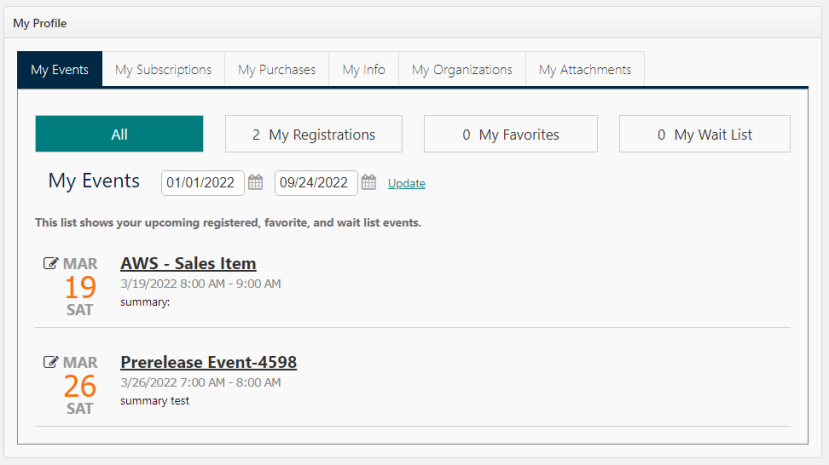Click text '3/19/2022 8:00 AM - 9:00 AM'

coord(201,284)
